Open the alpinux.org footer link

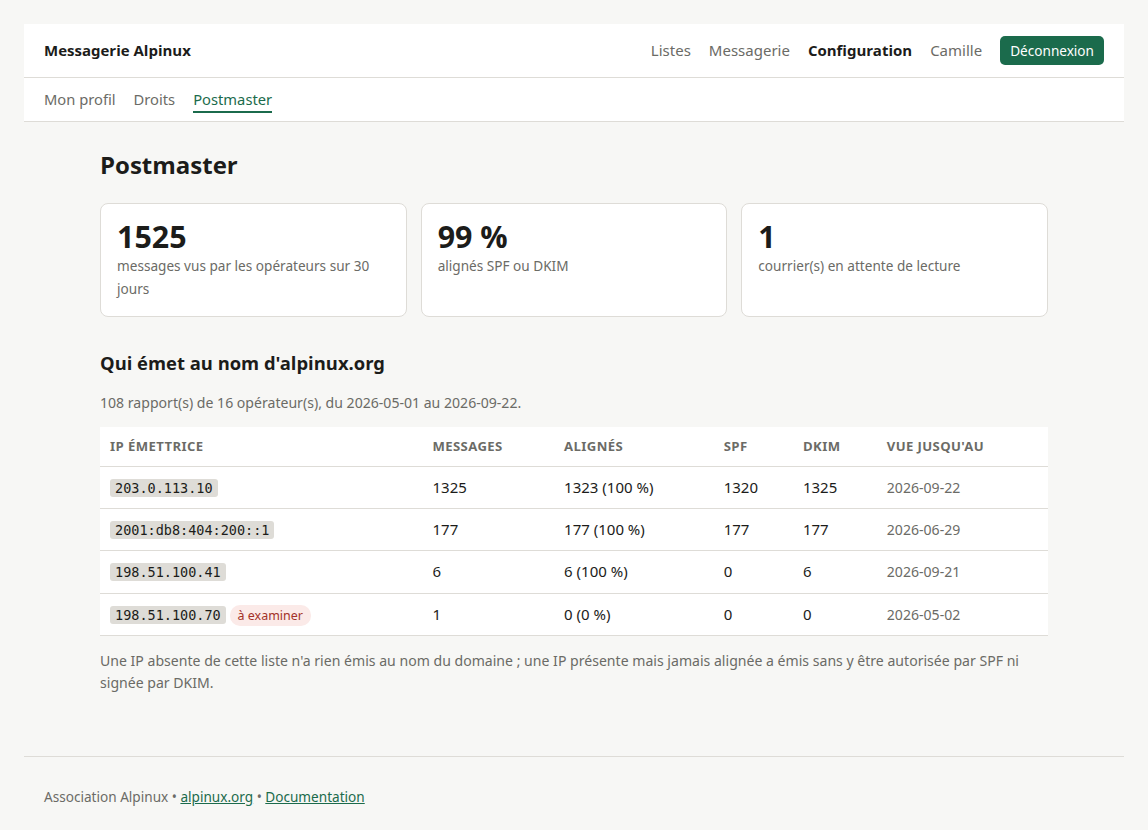coord(216,797)
